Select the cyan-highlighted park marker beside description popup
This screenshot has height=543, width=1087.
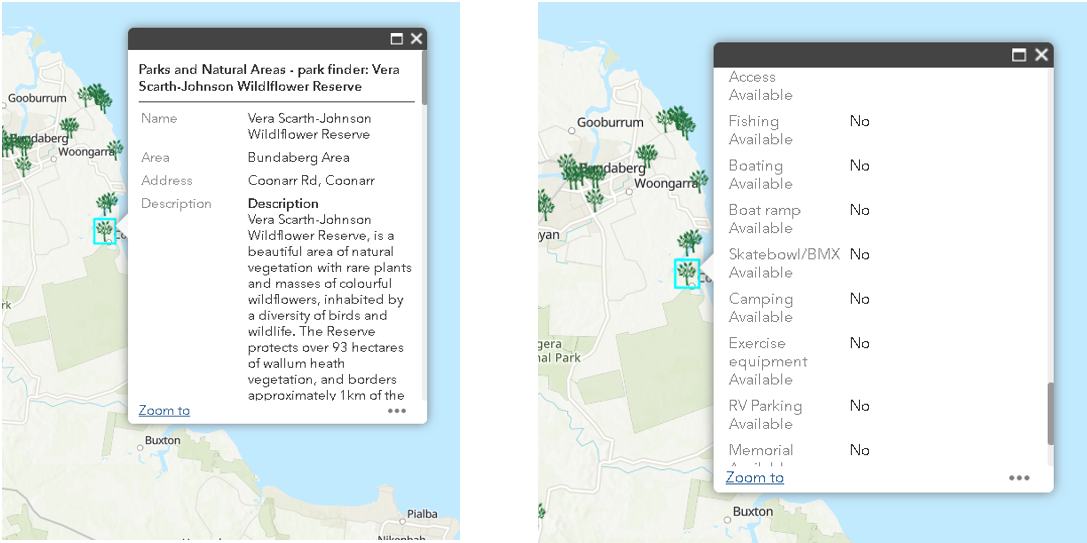tap(105, 230)
